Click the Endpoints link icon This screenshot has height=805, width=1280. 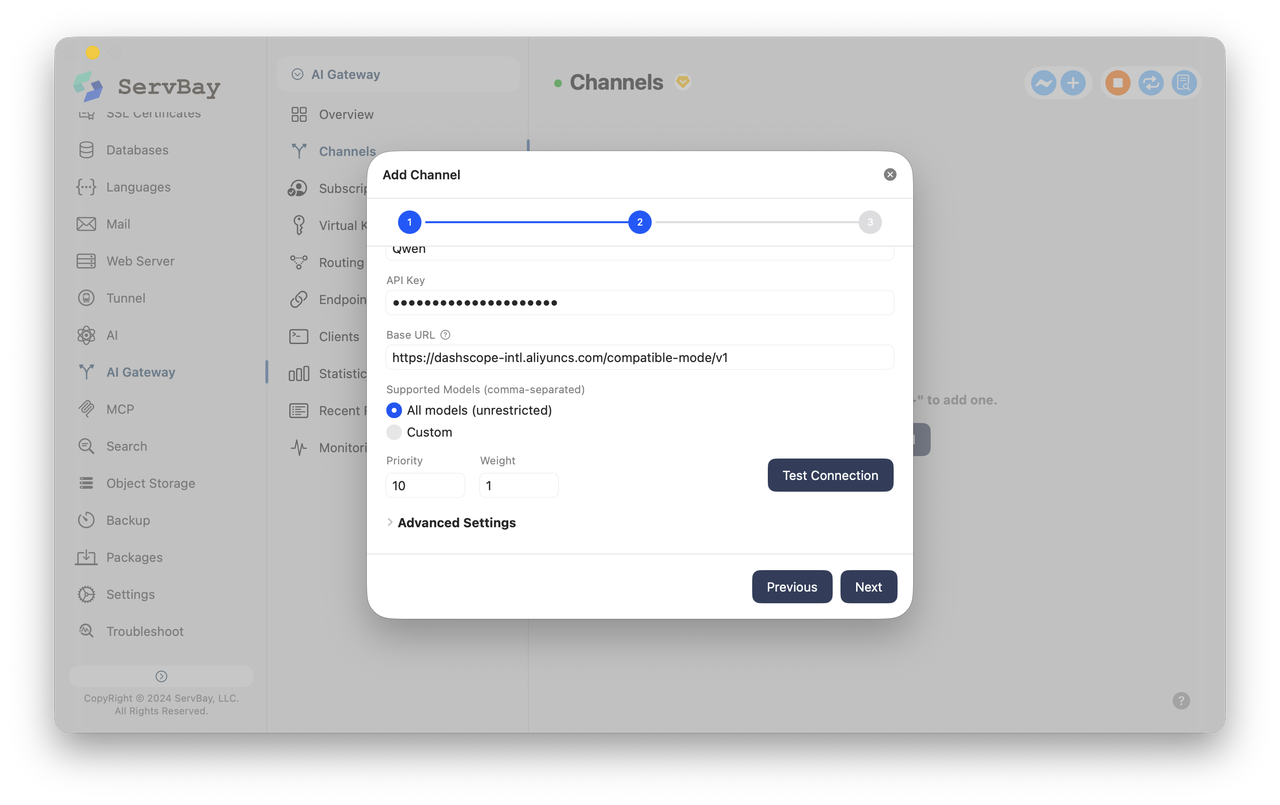tap(299, 299)
